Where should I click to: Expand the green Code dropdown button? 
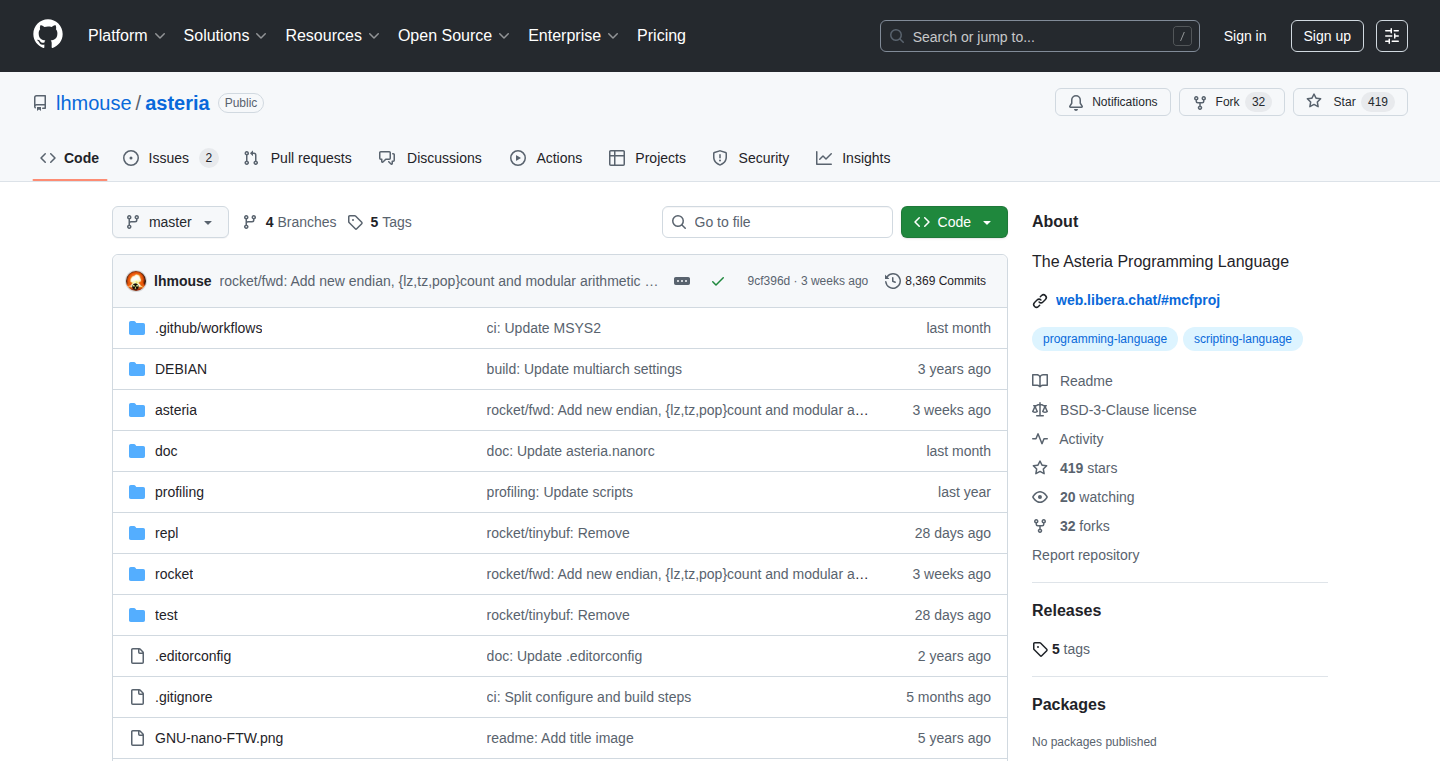[954, 222]
